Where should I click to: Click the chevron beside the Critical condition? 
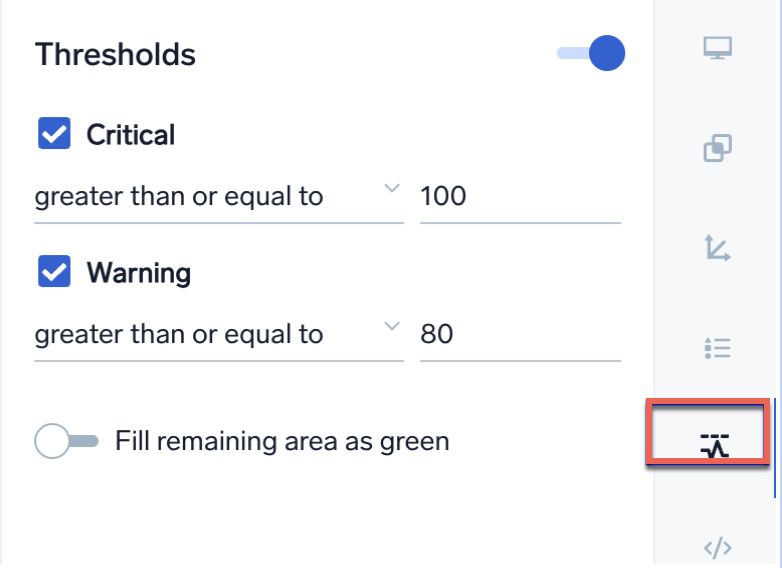pos(392,189)
